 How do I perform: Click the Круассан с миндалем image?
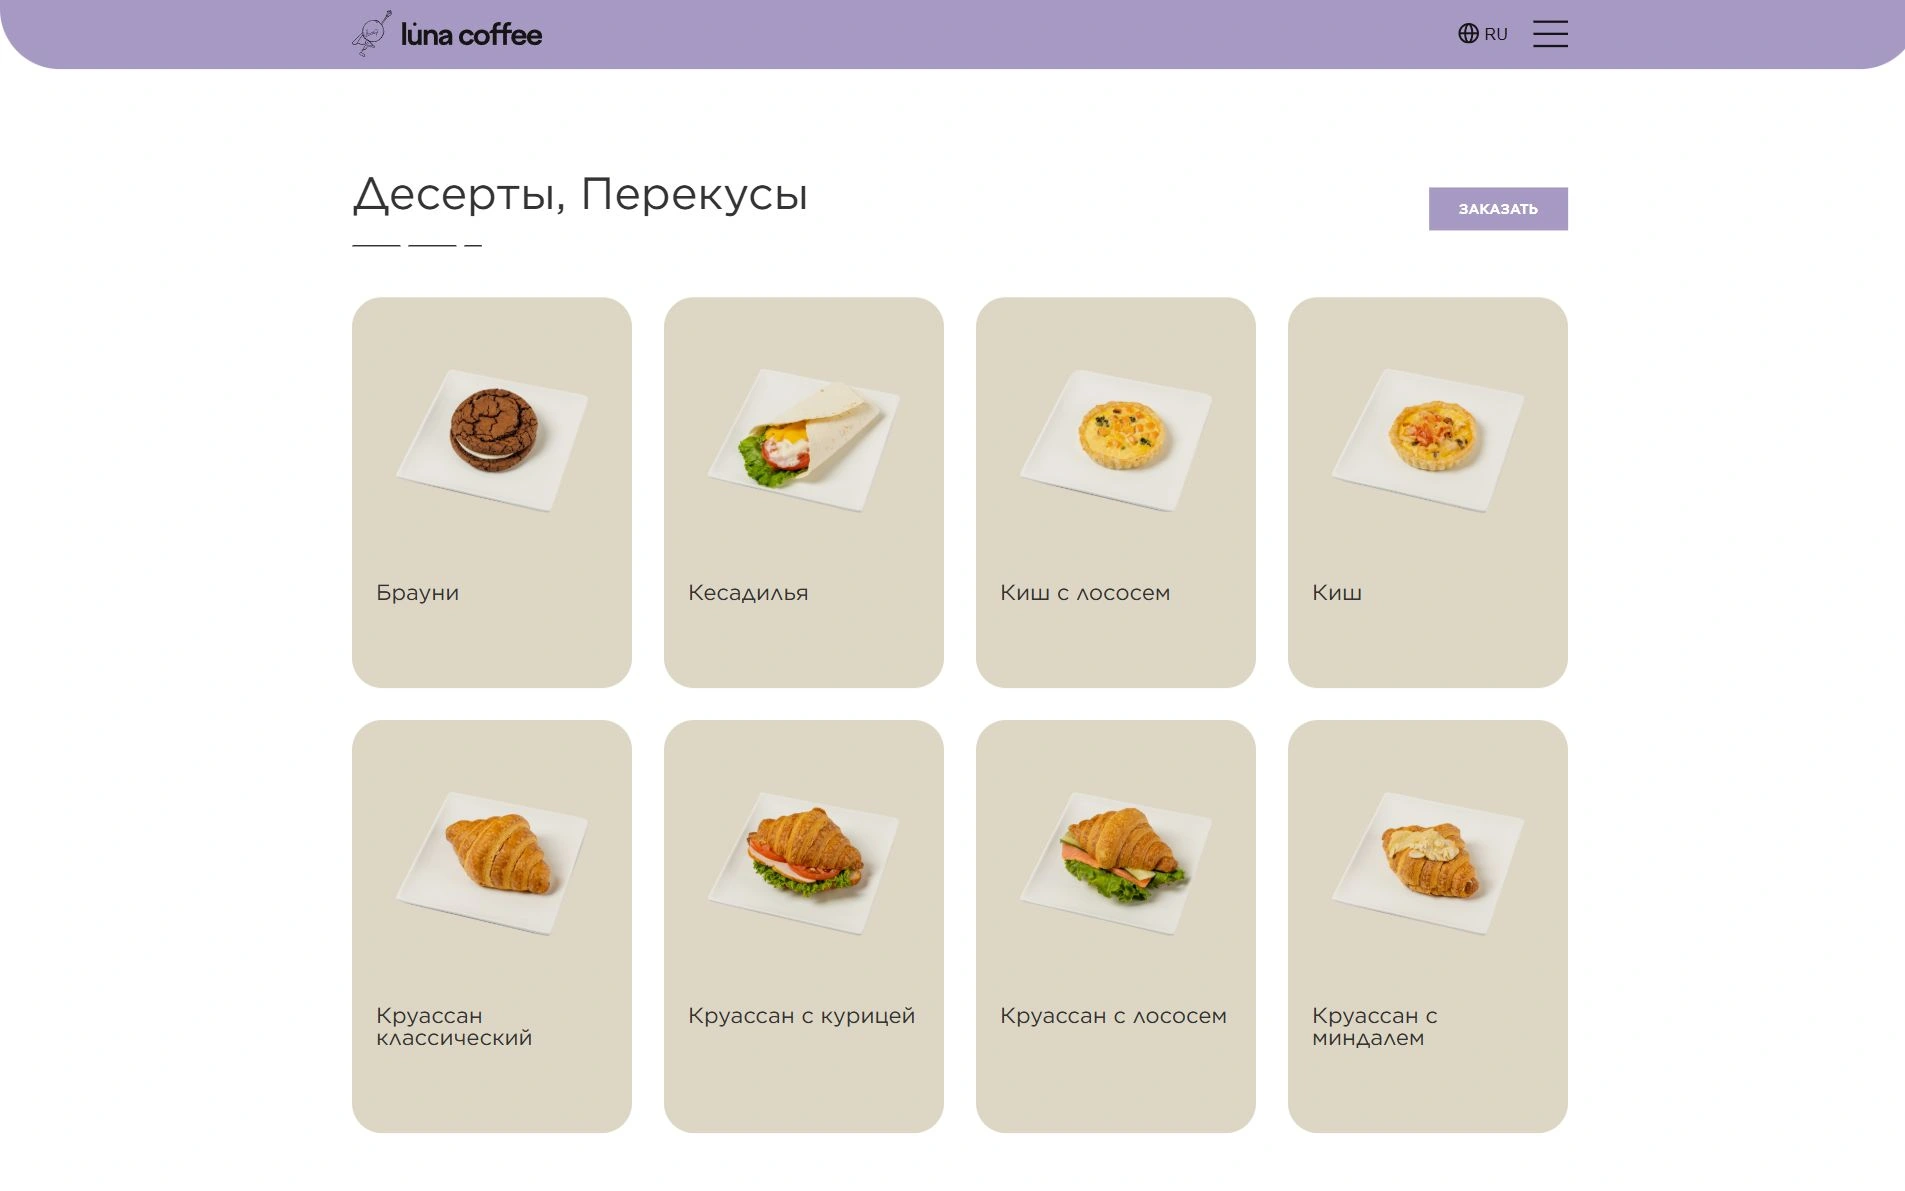1428,863
